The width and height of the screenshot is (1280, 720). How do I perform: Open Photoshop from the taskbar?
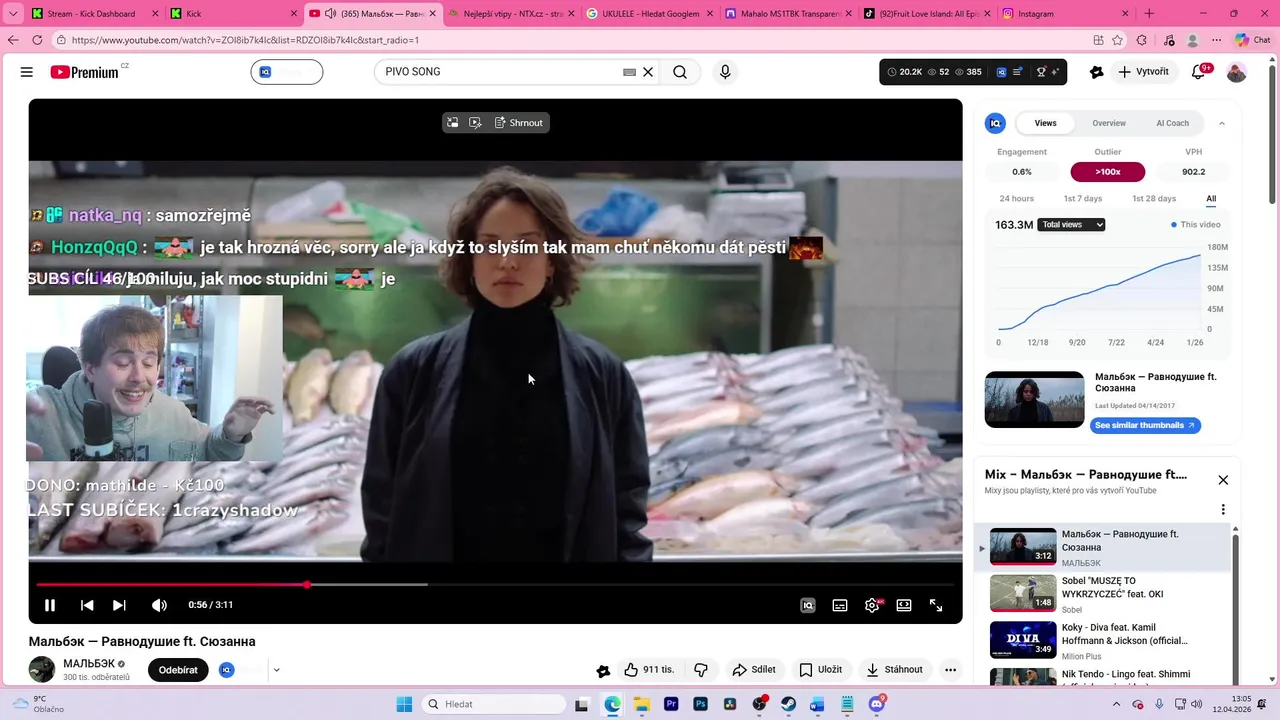(x=701, y=704)
